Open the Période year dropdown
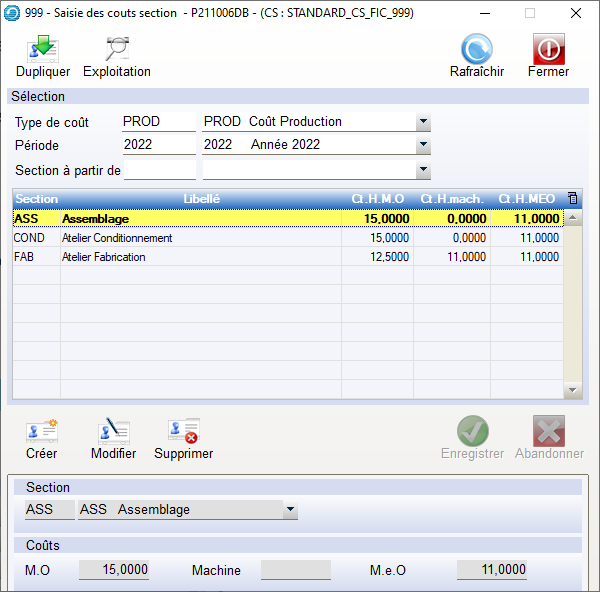Viewport: 600px width, 592px height. point(423,145)
